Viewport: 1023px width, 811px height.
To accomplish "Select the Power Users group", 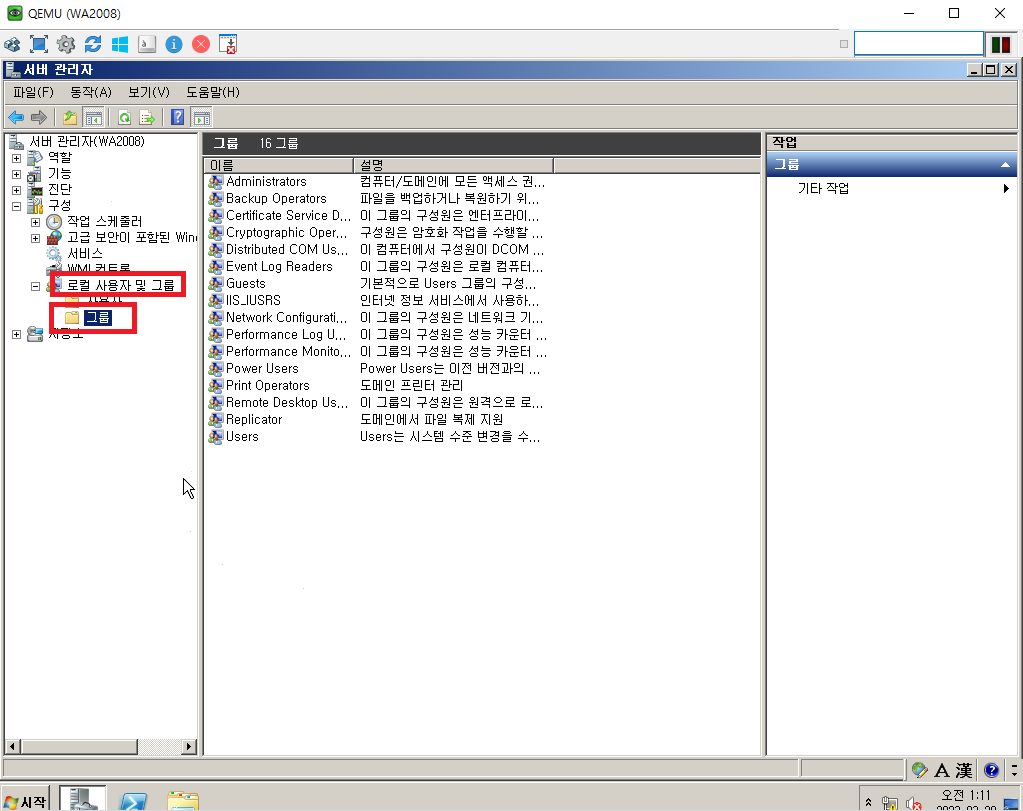I will [x=262, y=368].
